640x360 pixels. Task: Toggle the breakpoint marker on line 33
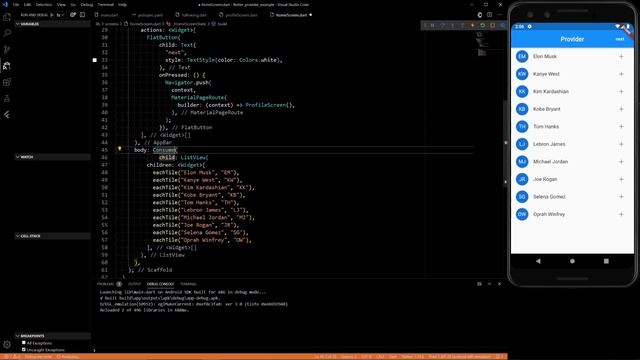coord(95,60)
